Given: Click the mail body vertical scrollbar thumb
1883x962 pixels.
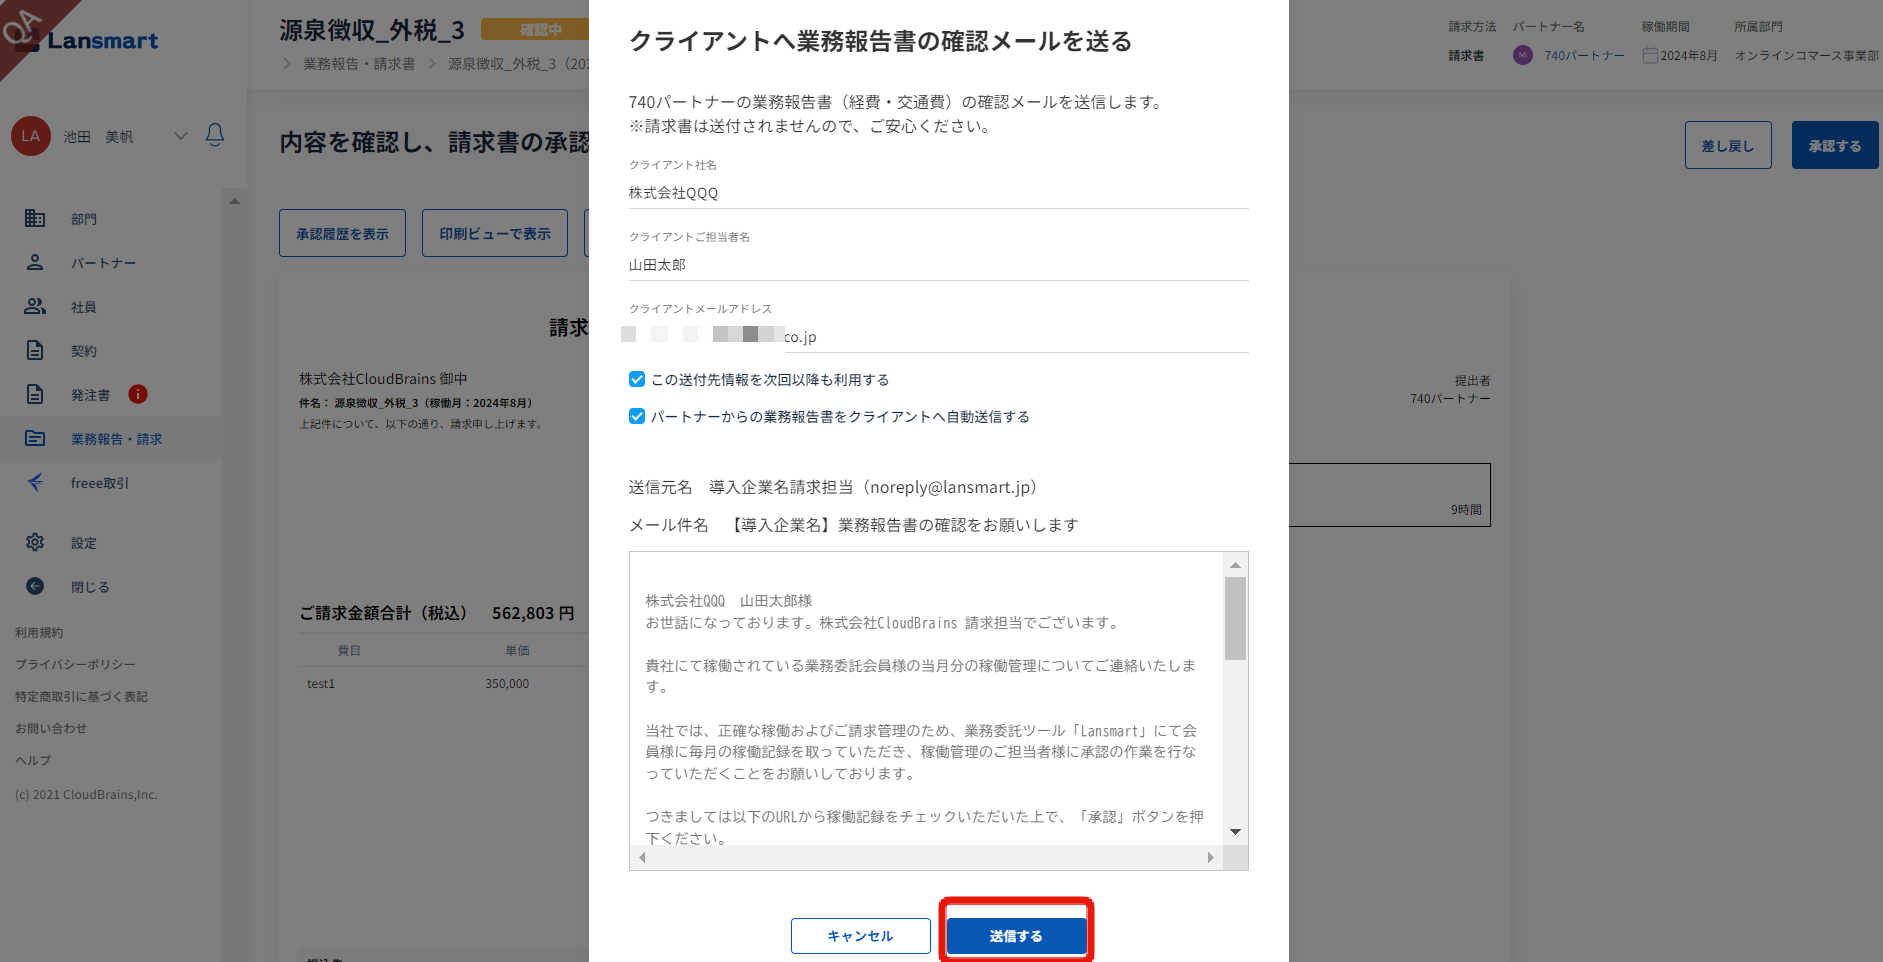Looking at the screenshot, I should click(1236, 618).
